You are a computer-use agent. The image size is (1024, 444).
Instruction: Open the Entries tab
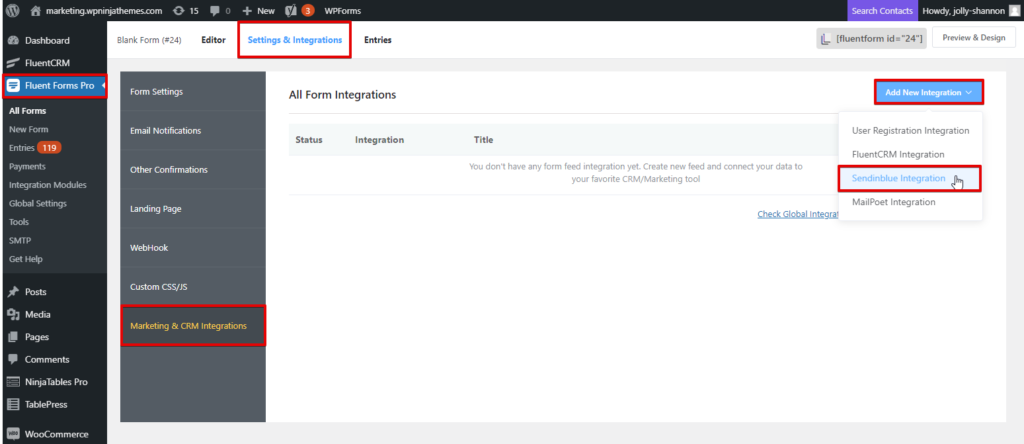pos(378,40)
